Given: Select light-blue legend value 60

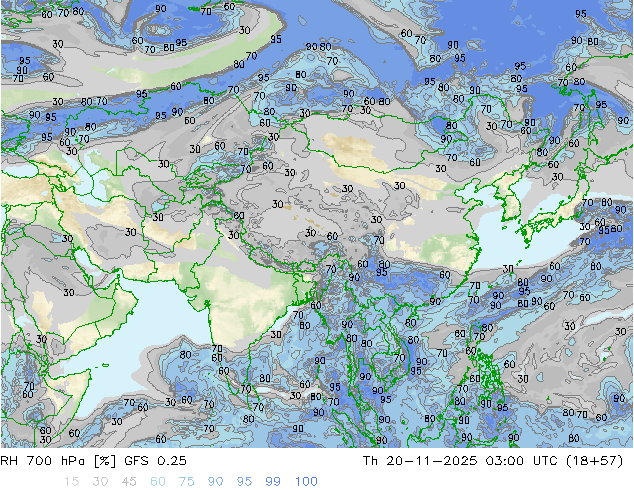Looking at the screenshot, I should (158, 482).
